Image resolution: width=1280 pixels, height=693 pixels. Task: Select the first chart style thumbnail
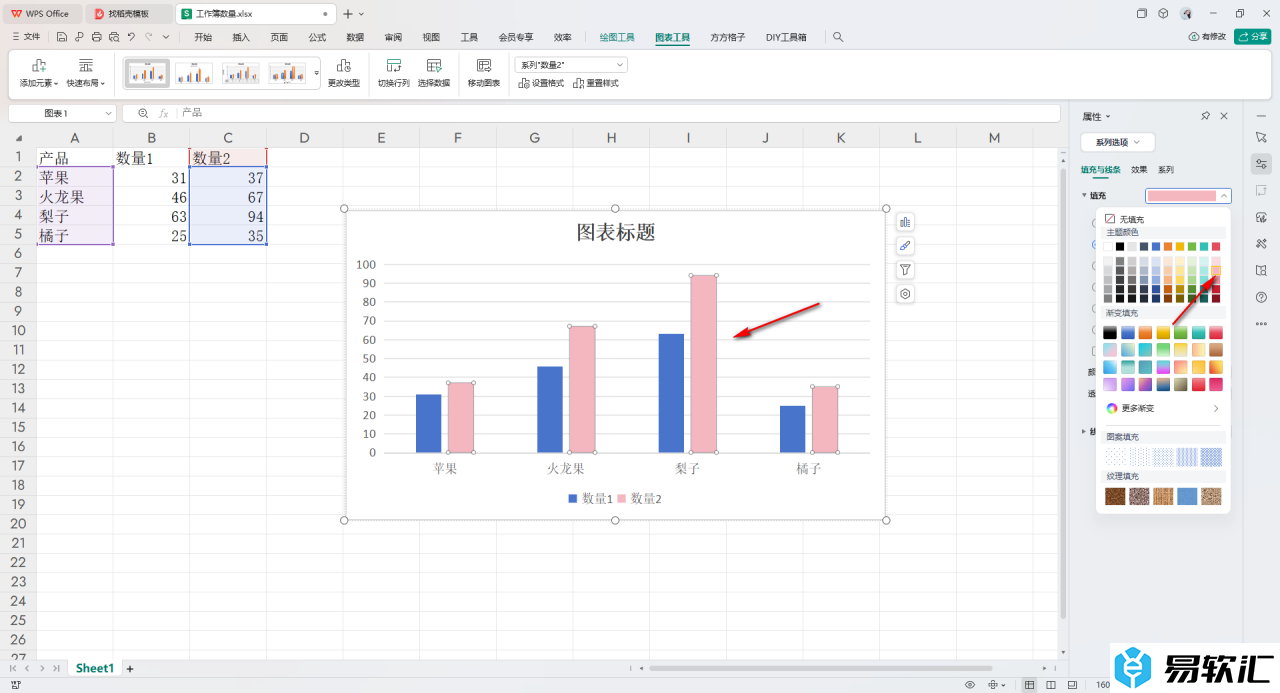(x=147, y=73)
